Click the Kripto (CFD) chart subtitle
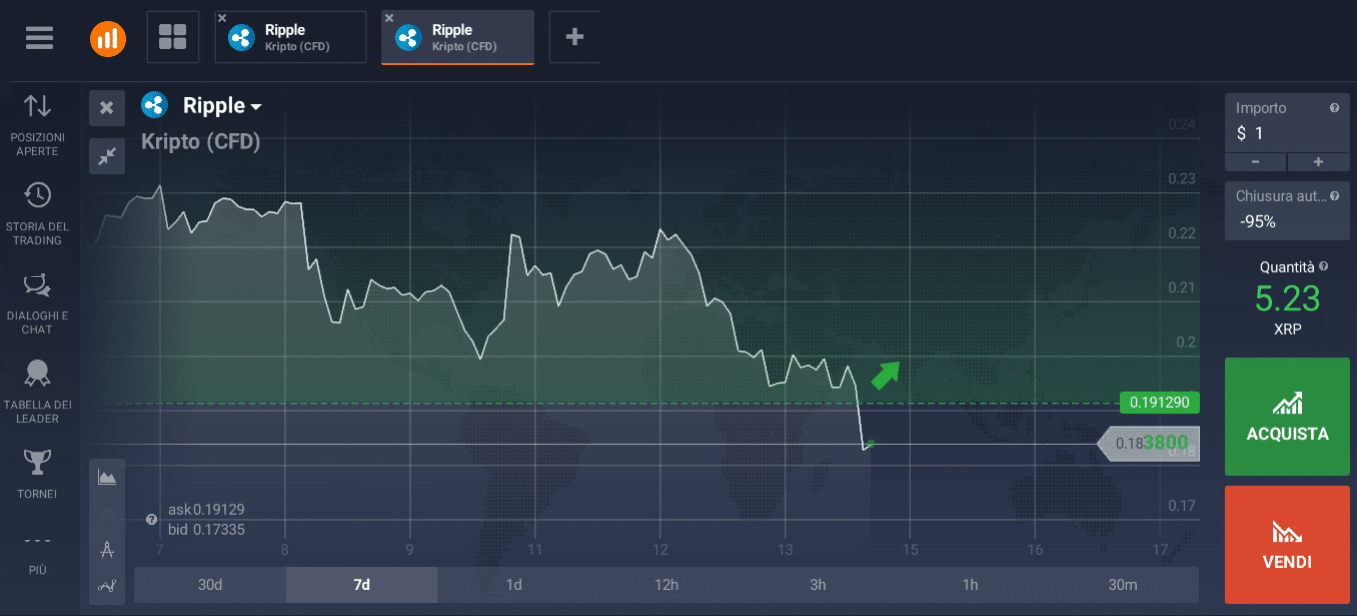This screenshot has height=616, width=1357. coord(200,142)
